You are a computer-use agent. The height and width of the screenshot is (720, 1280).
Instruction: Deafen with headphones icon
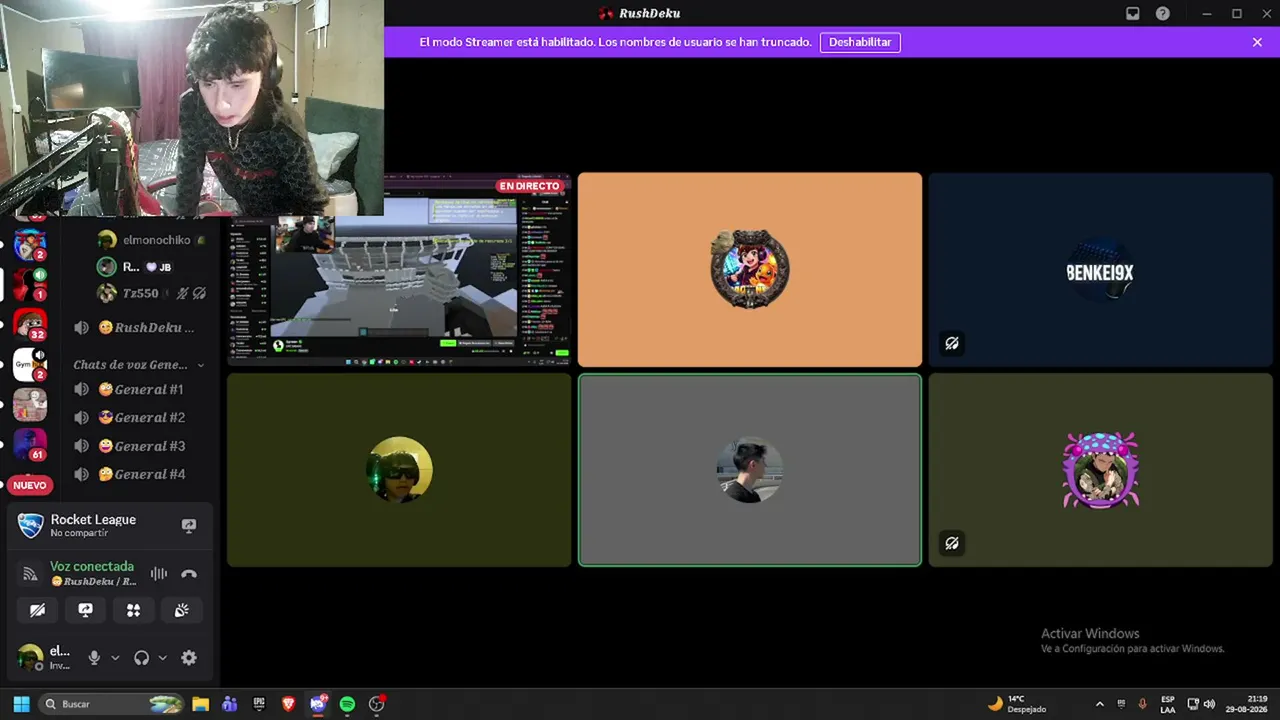coord(141,657)
